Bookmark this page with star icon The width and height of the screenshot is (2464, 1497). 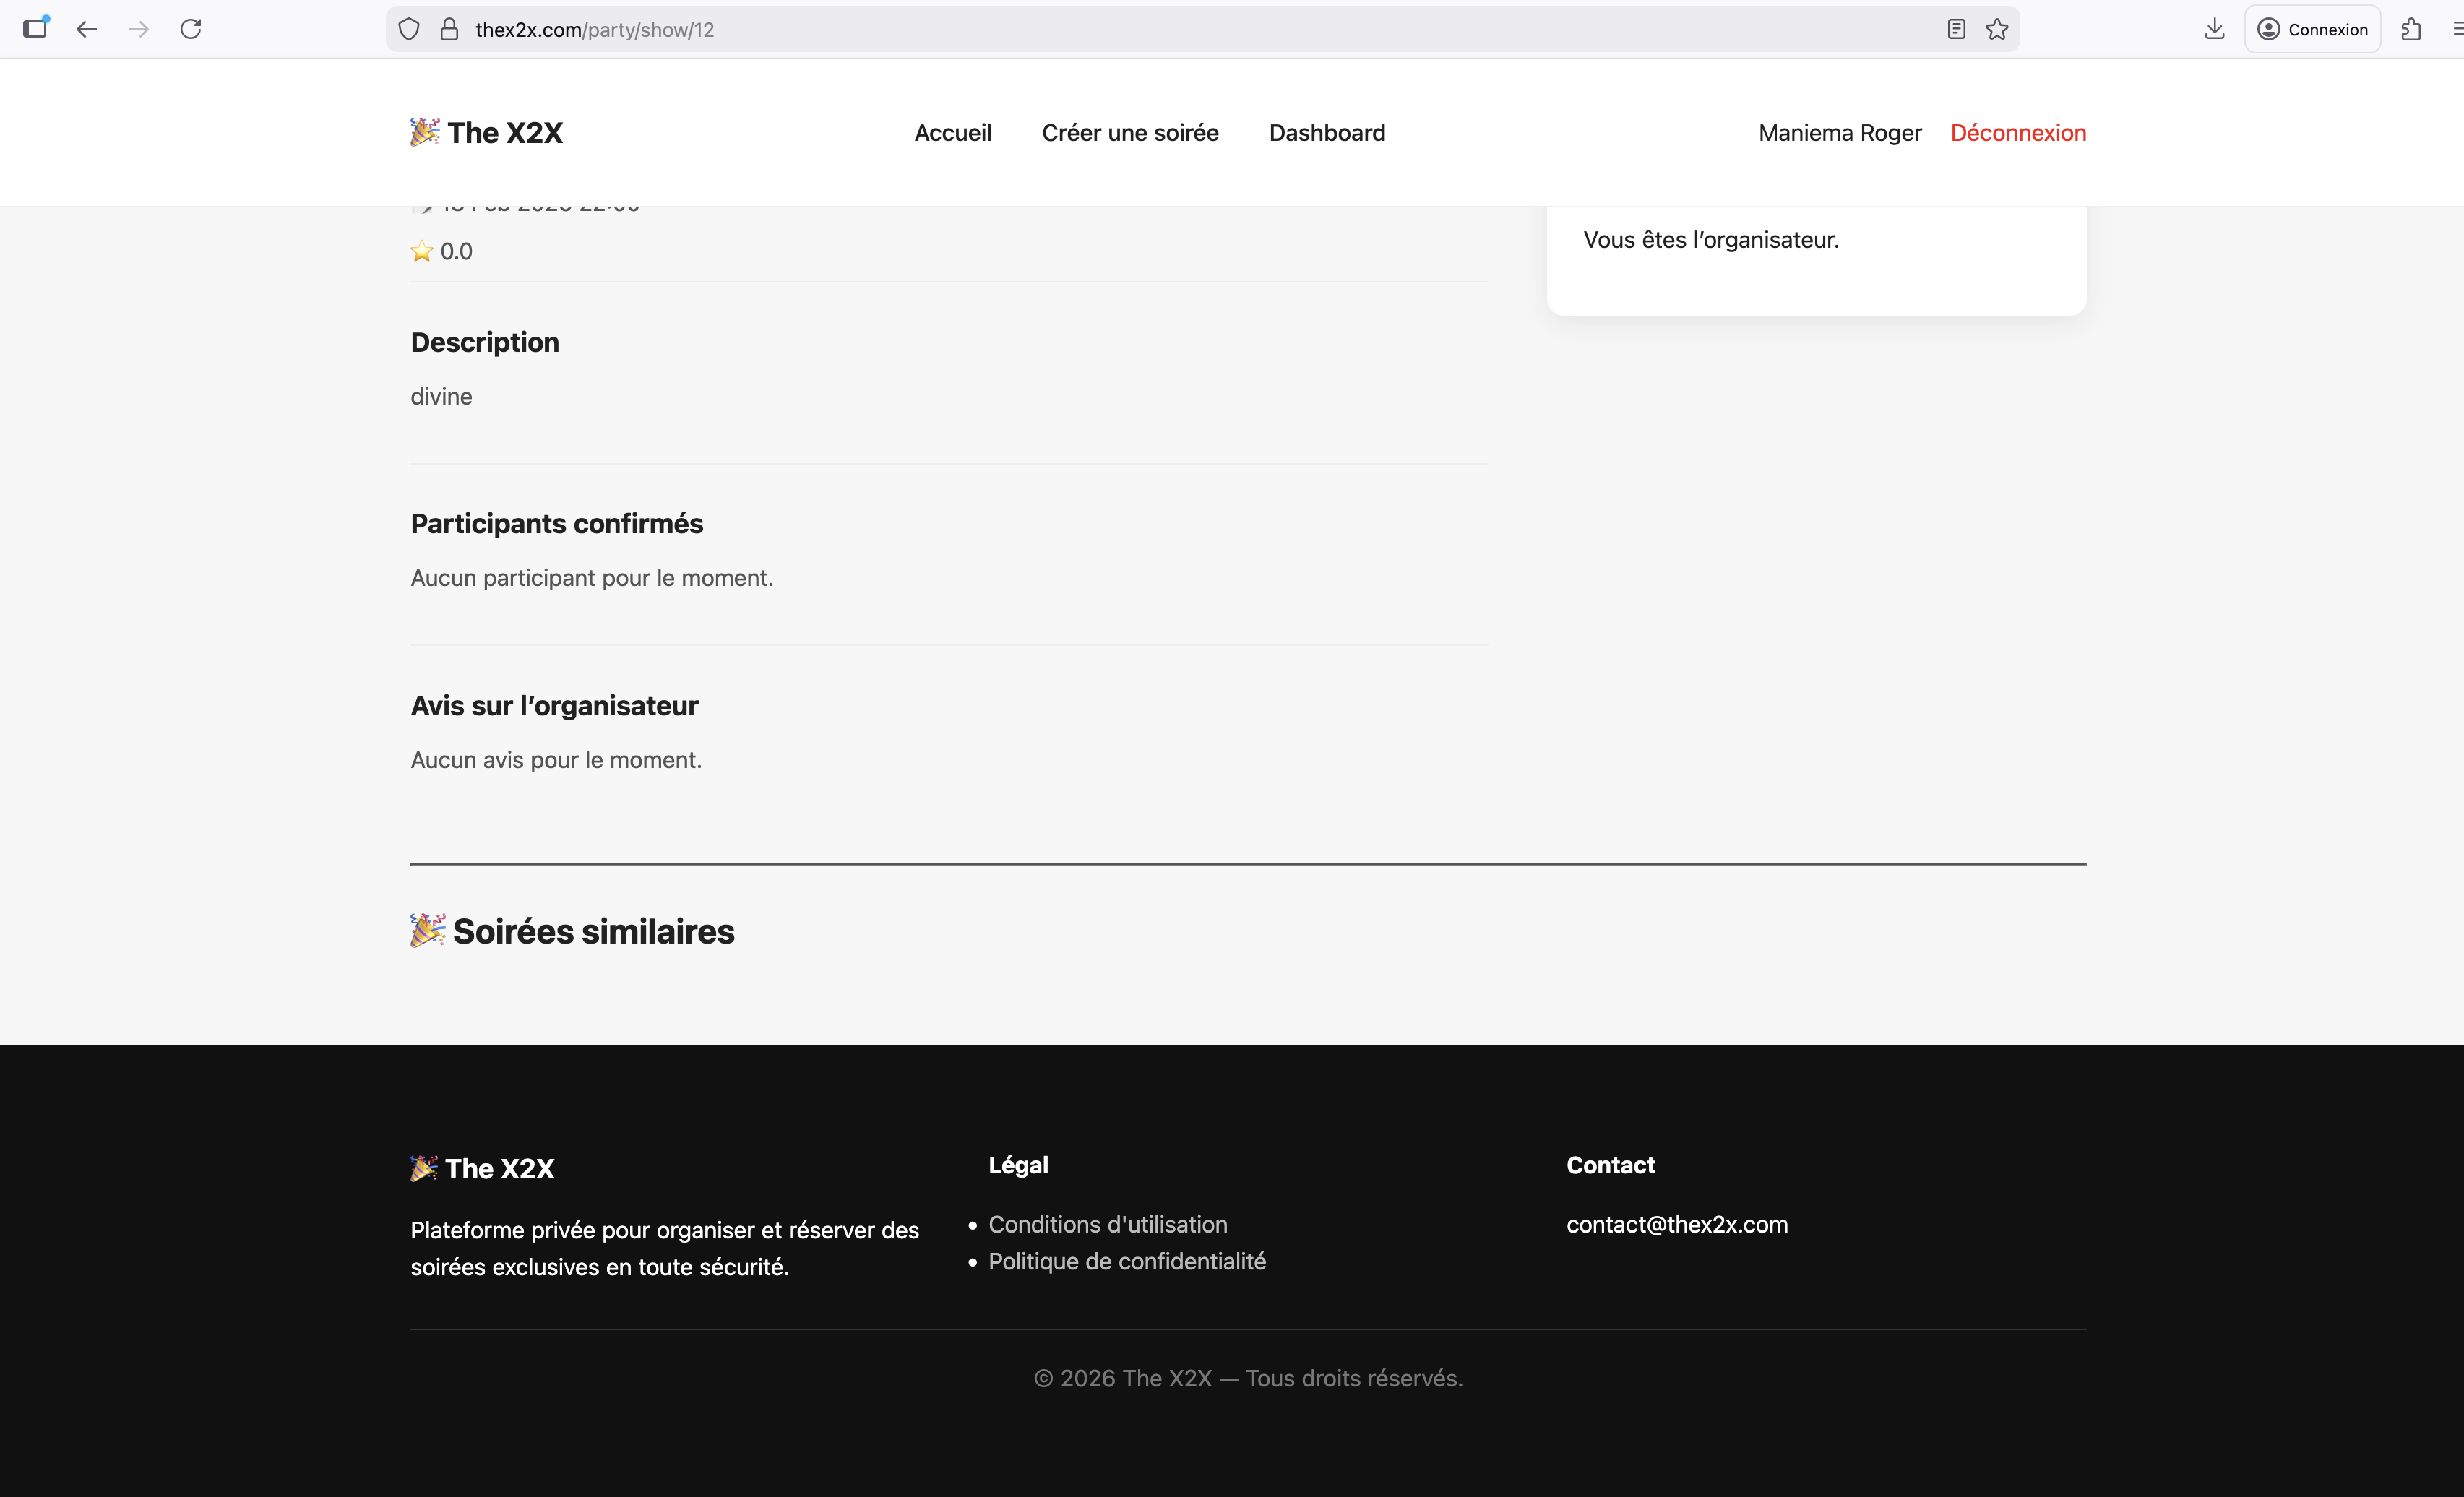[1997, 29]
